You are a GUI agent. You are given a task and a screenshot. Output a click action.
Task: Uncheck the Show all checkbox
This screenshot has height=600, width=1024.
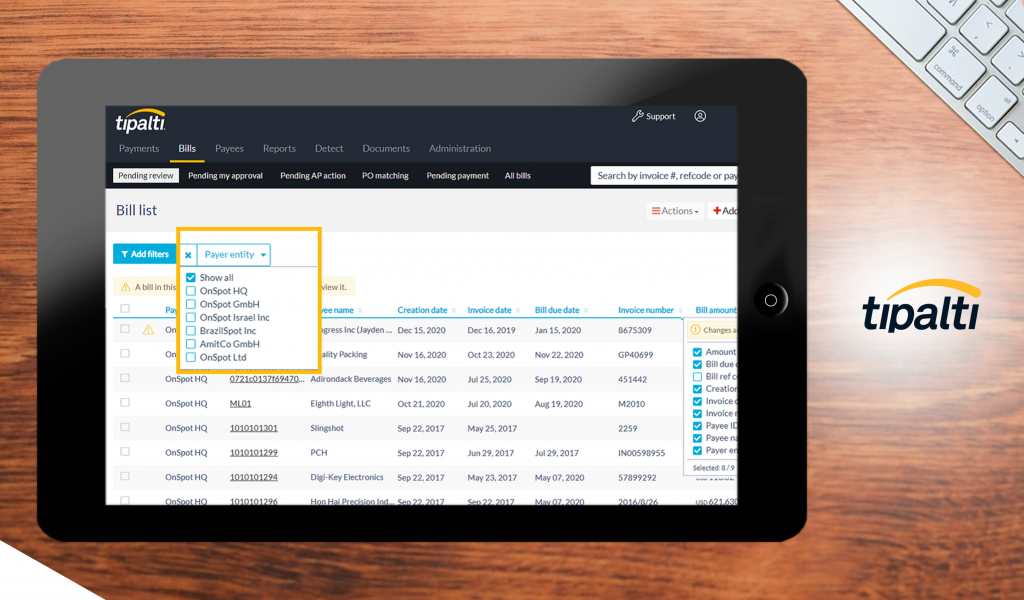coord(191,278)
